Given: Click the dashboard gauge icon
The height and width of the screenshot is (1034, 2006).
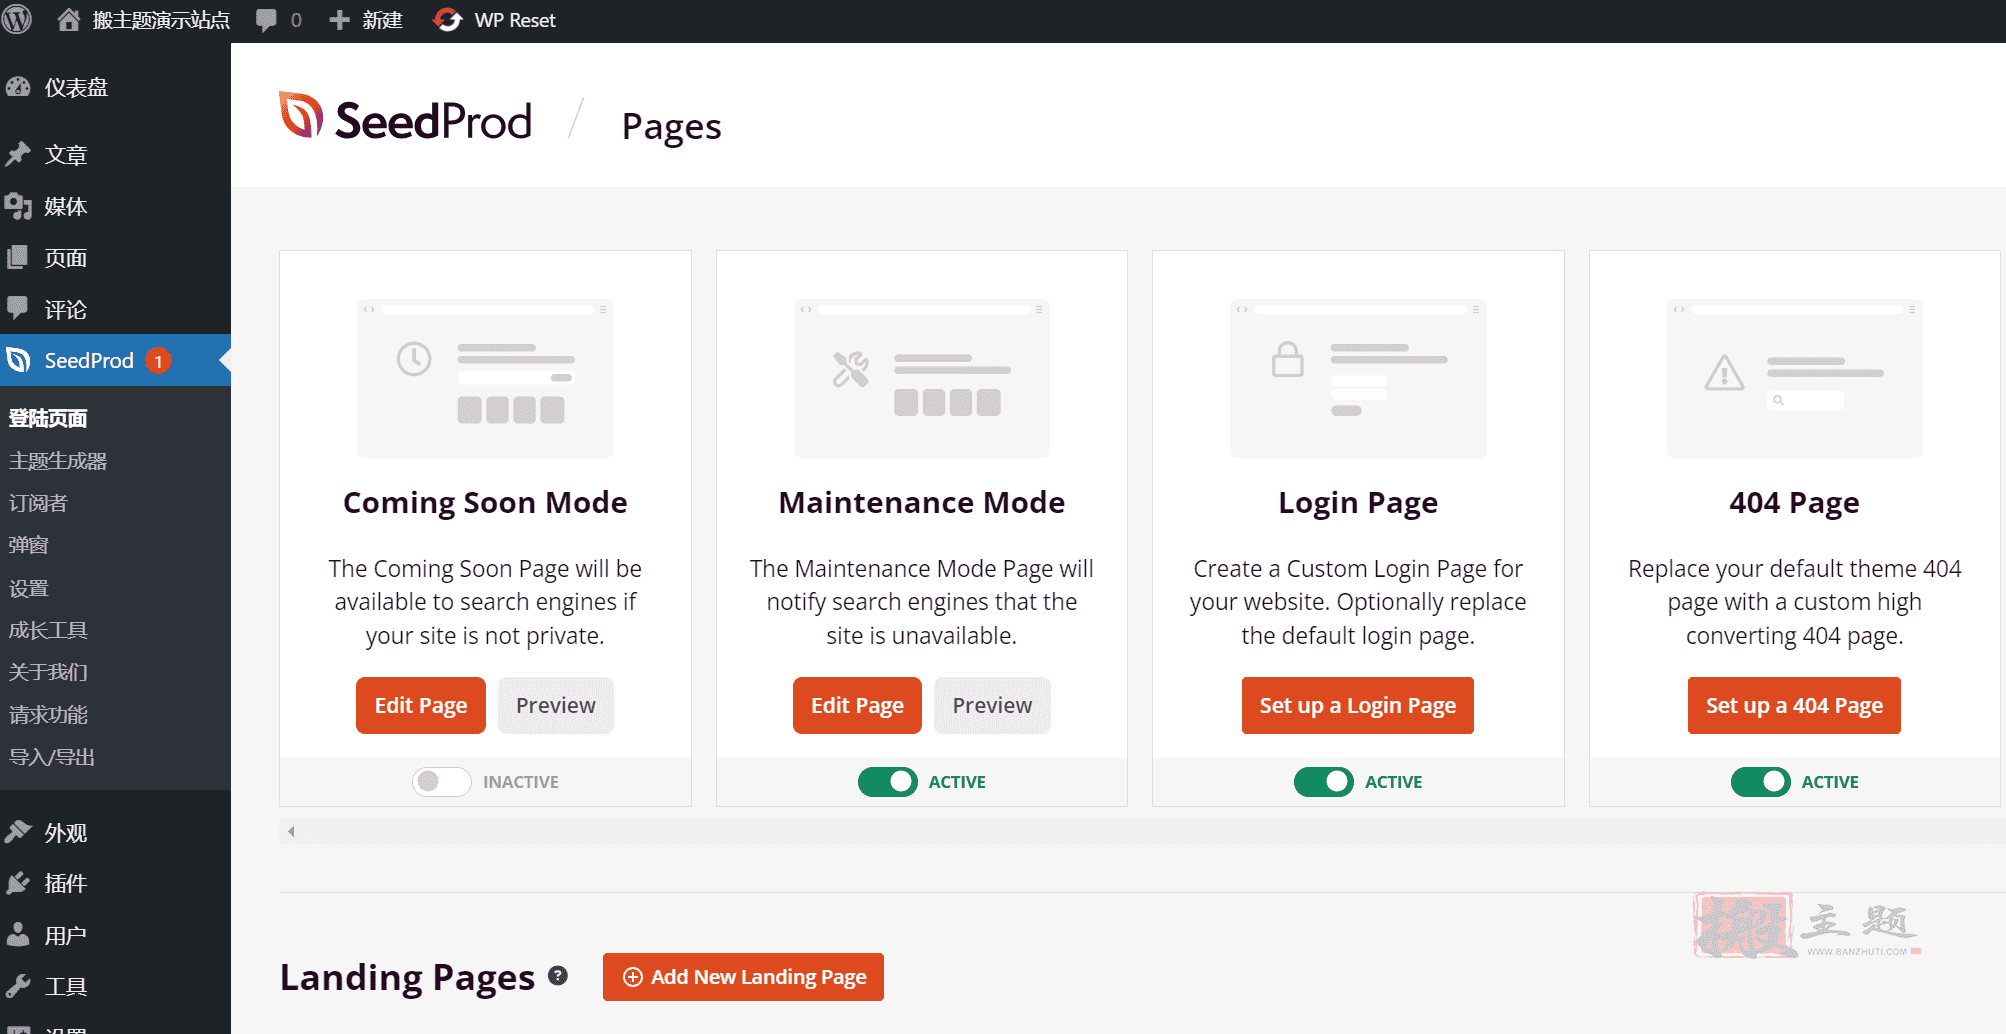Looking at the screenshot, I should click(x=18, y=87).
